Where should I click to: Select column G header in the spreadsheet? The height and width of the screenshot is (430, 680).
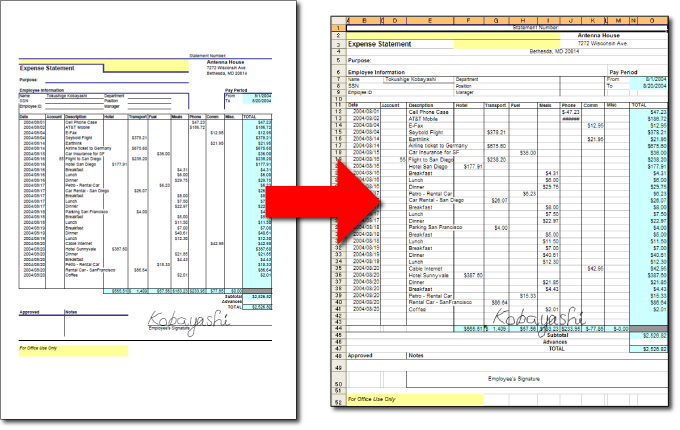click(496, 20)
